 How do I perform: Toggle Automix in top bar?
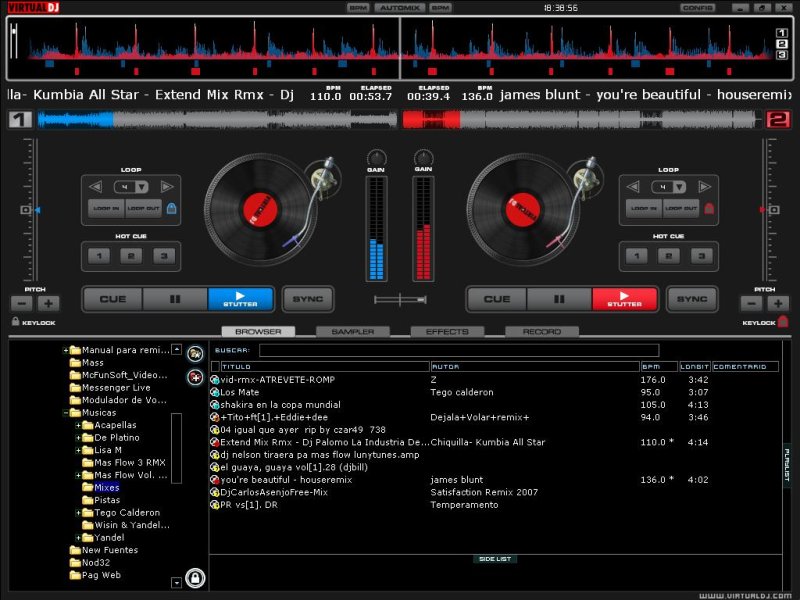[x=399, y=8]
